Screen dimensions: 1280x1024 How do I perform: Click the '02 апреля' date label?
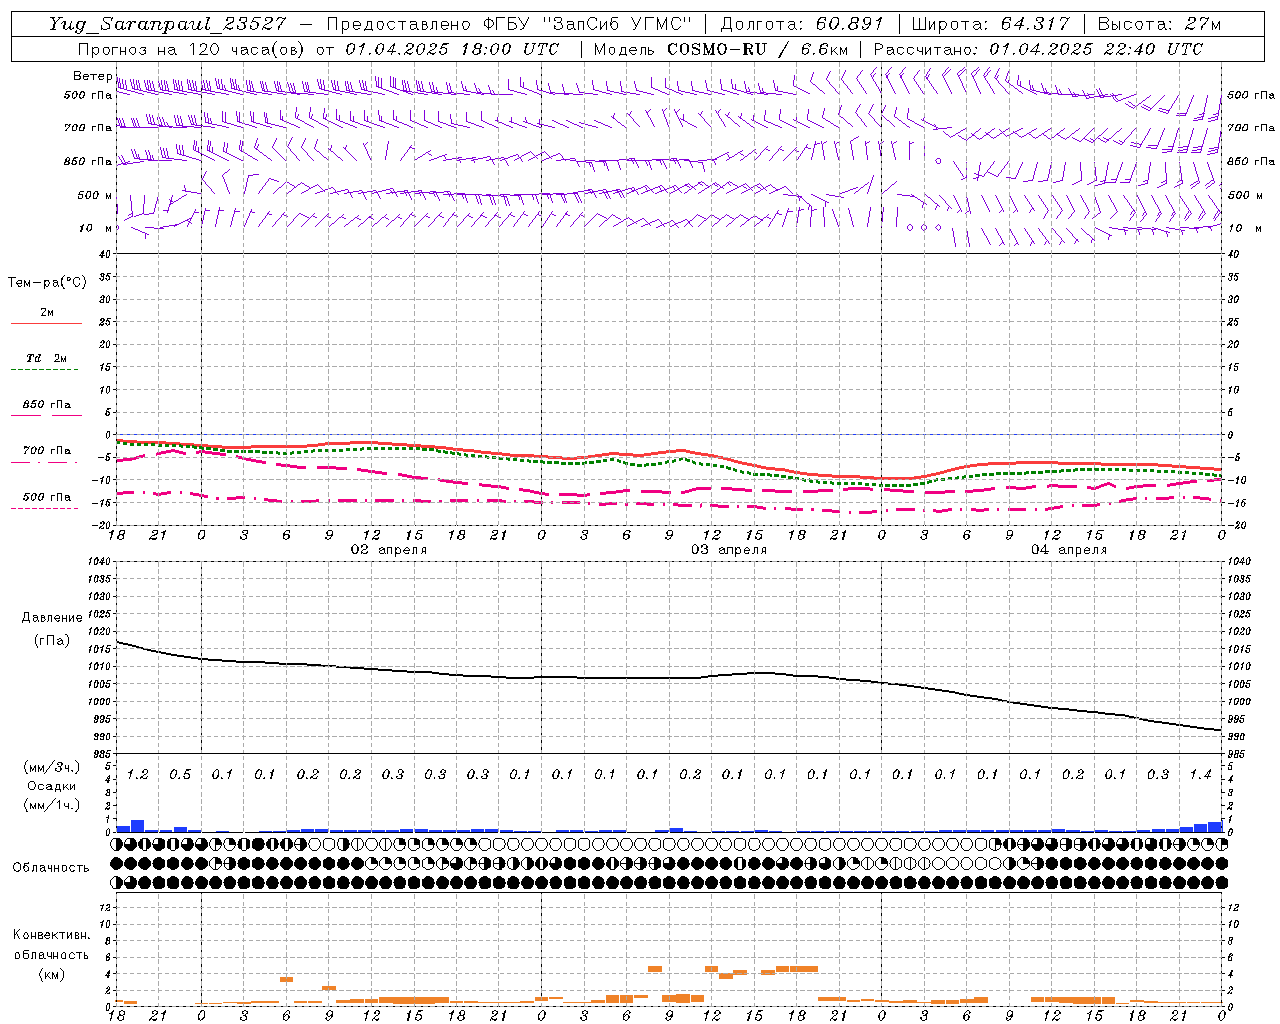pyautogui.click(x=389, y=550)
